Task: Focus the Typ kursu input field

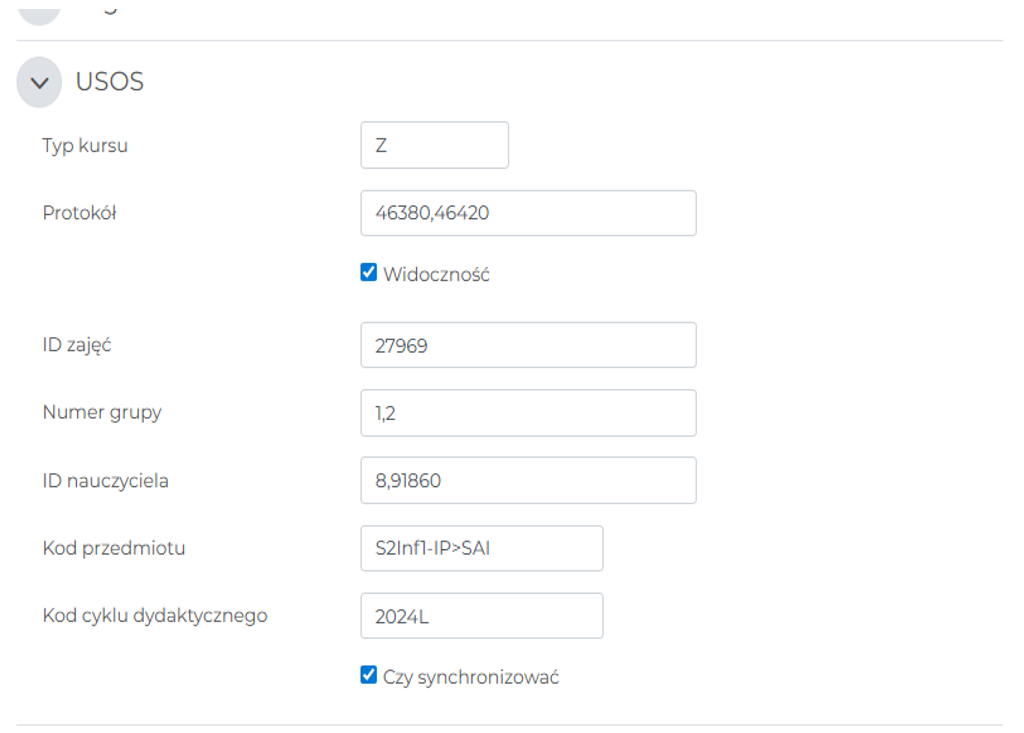Action: [434, 145]
